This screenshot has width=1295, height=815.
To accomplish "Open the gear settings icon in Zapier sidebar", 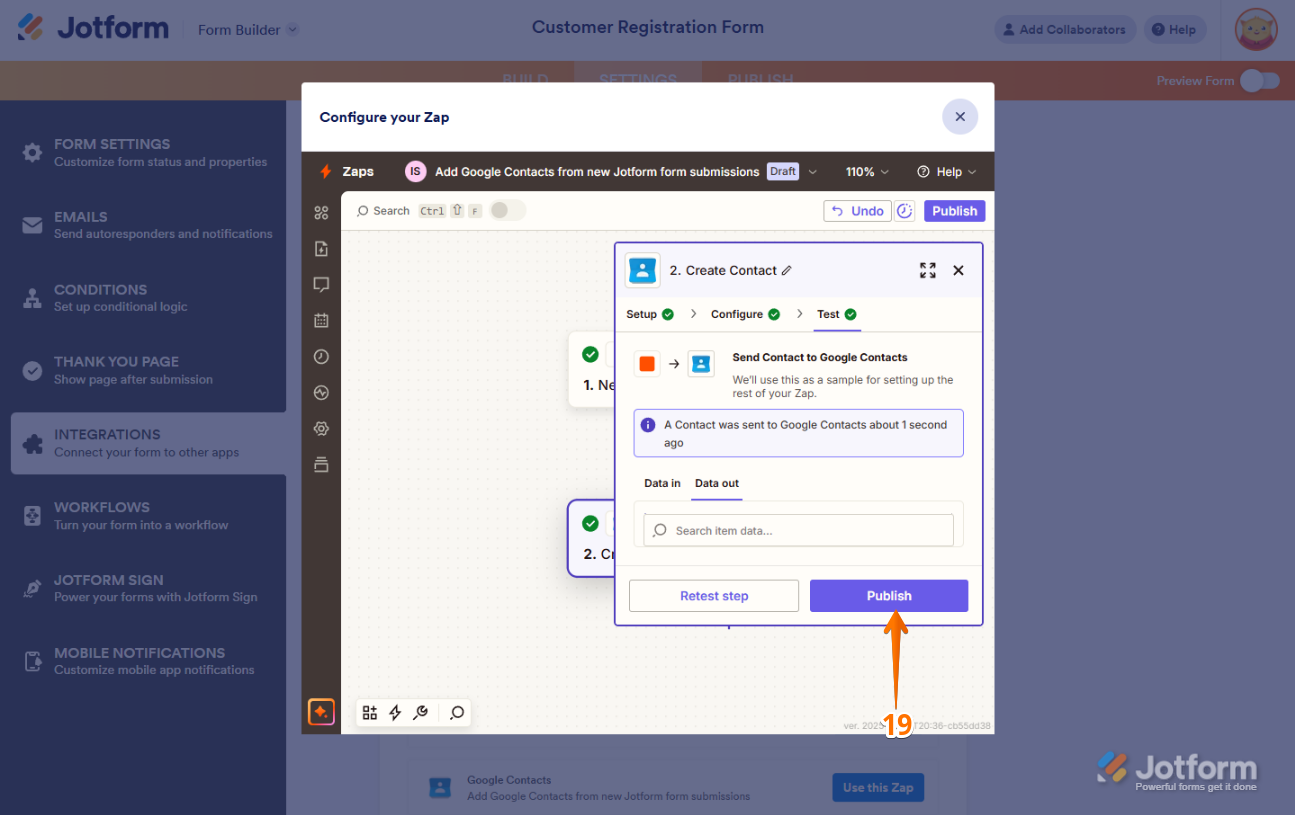I will [x=321, y=428].
